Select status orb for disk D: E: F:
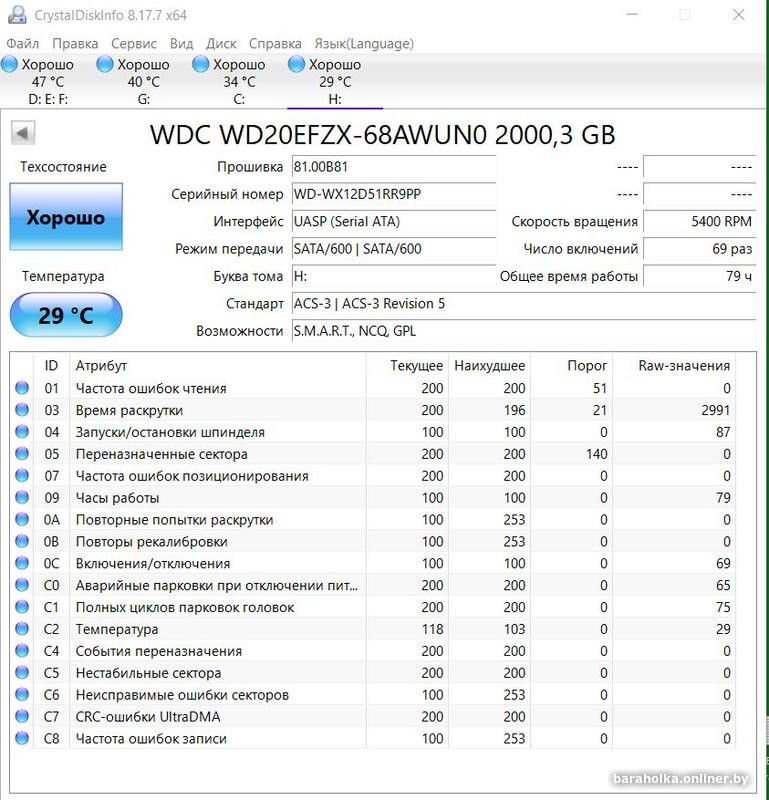Viewport: 769px width, 800px height. pos(9,64)
